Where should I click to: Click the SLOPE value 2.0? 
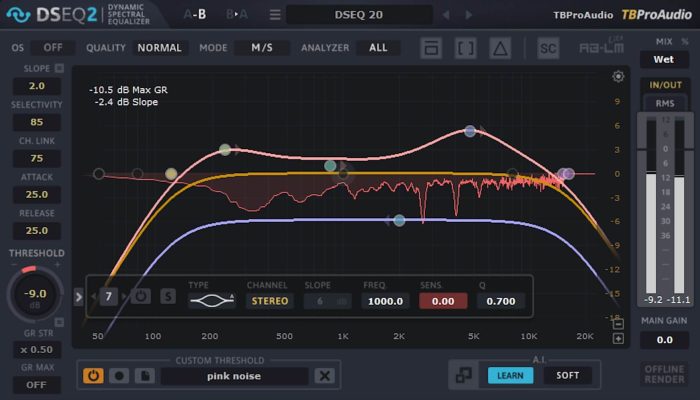coord(37,86)
